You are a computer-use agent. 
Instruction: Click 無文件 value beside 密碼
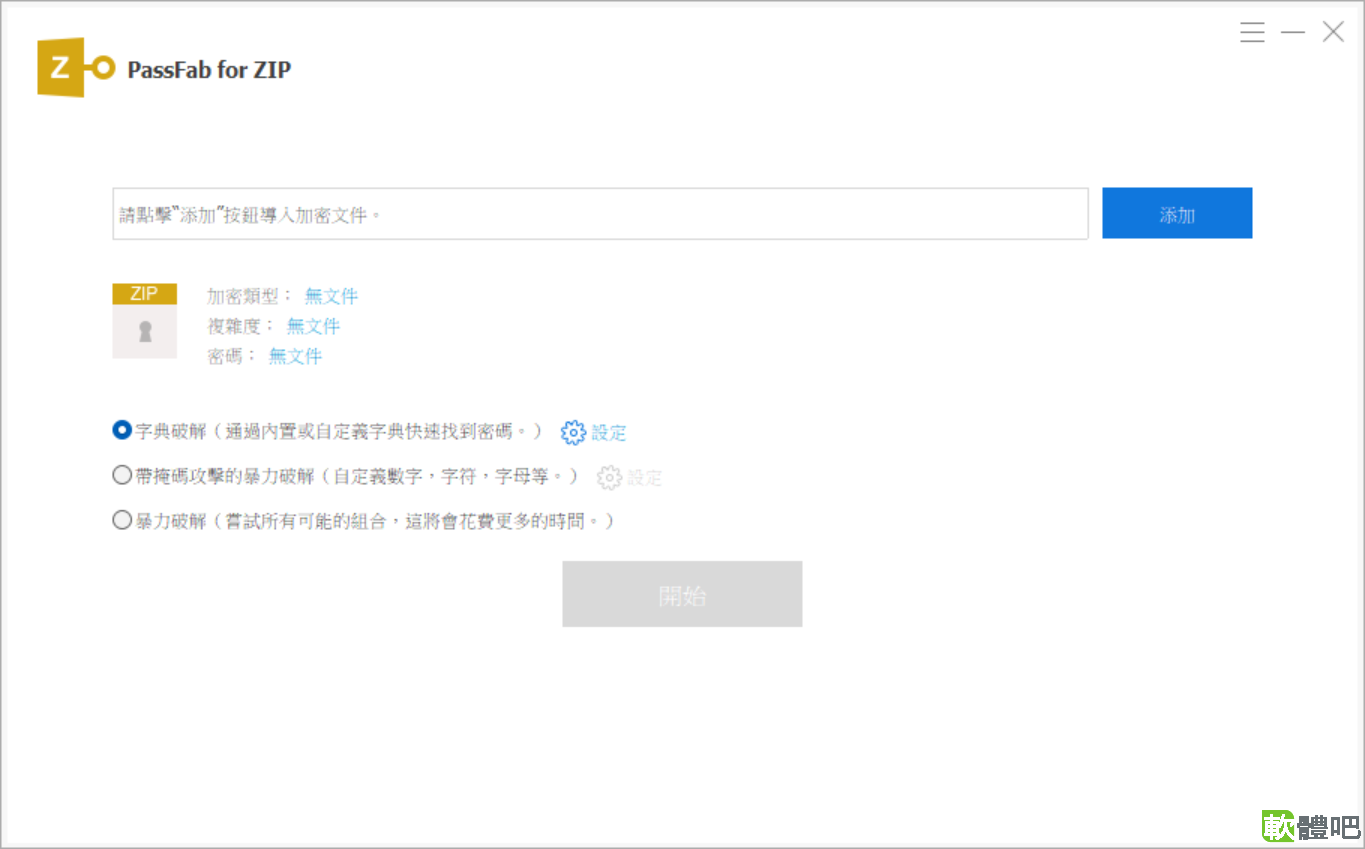(295, 356)
